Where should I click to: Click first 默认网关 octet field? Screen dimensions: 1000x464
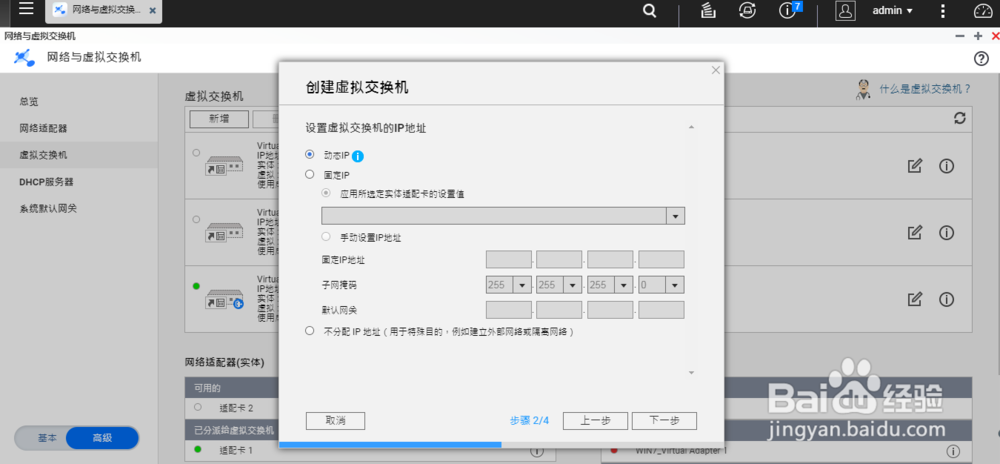pyautogui.click(x=509, y=310)
